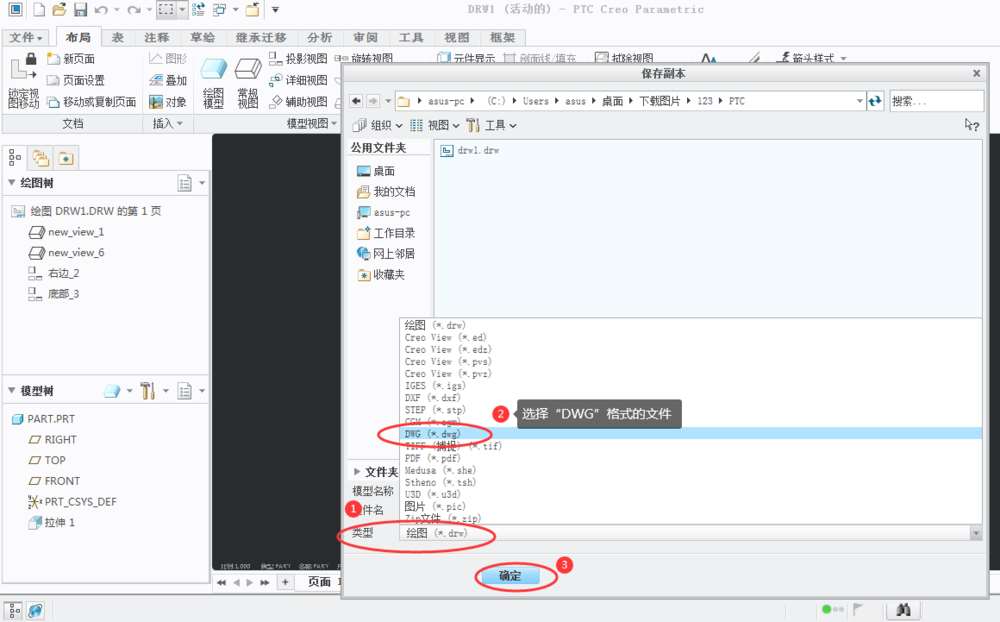This screenshot has width=1000, height=622.
Task: Click the 常规视图 (General View) icon
Action: tap(247, 80)
